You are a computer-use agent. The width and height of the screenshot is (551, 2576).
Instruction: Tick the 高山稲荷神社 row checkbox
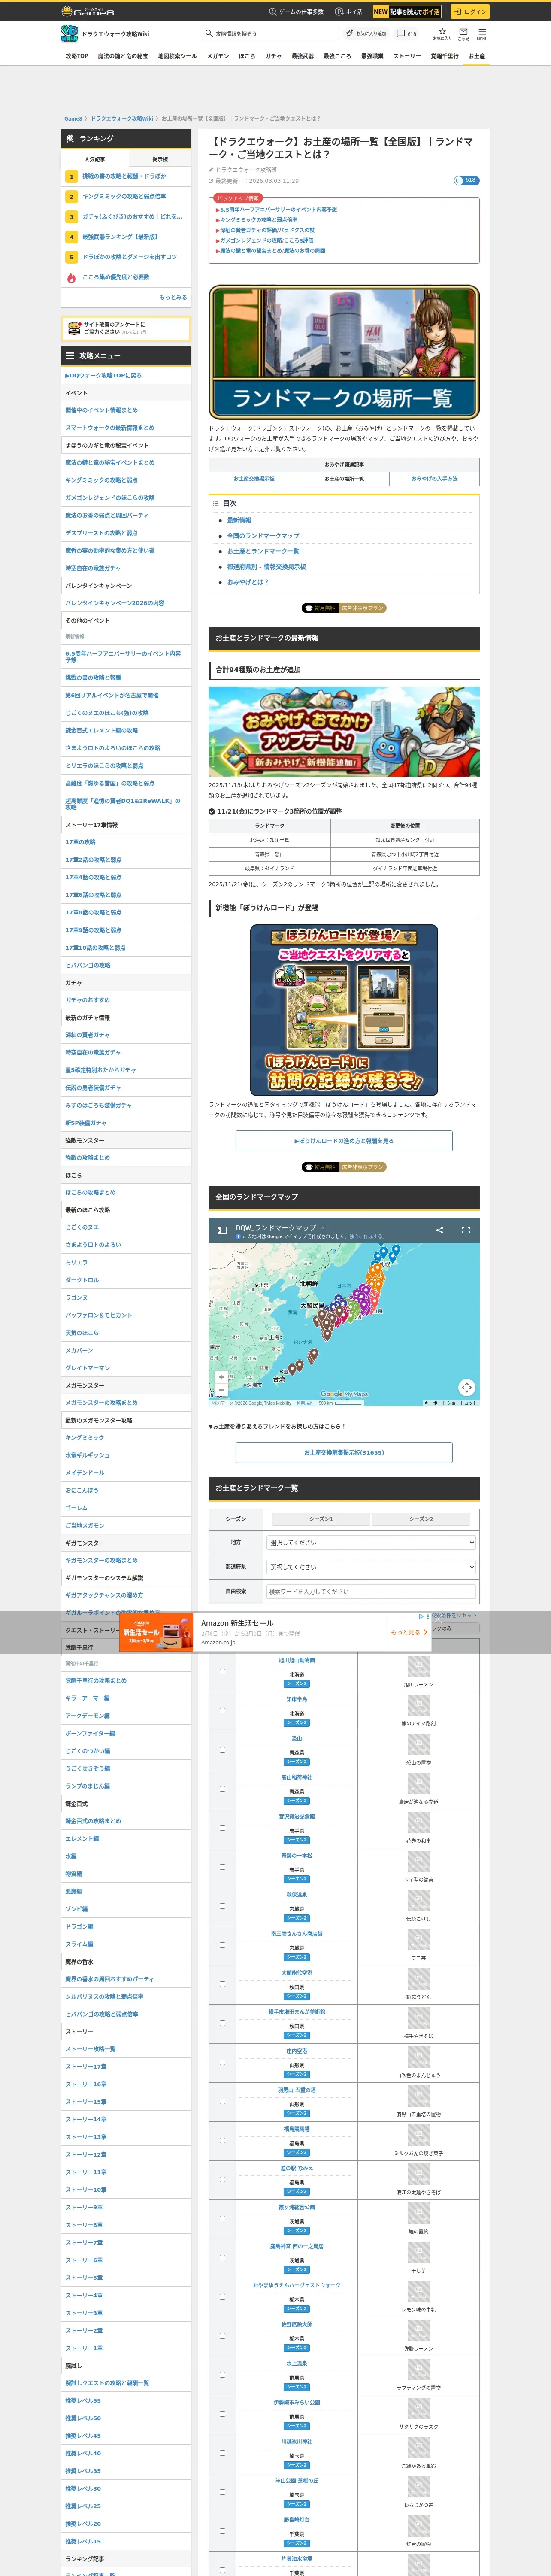(222, 1789)
